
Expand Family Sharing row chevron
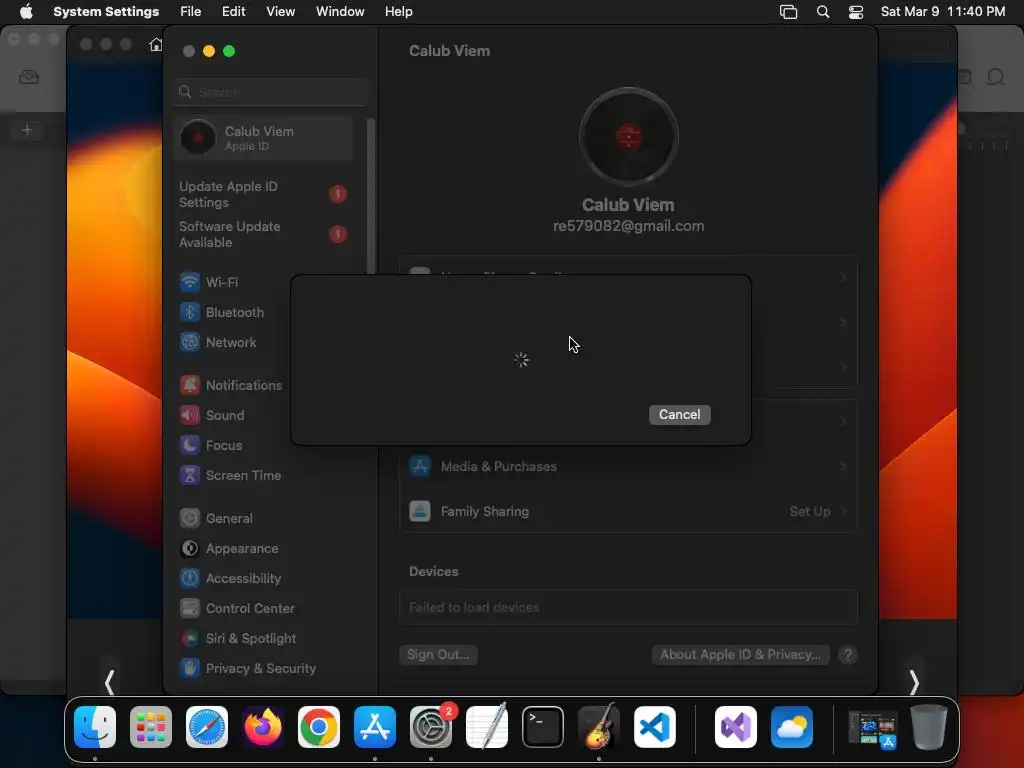(x=843, y=511)
